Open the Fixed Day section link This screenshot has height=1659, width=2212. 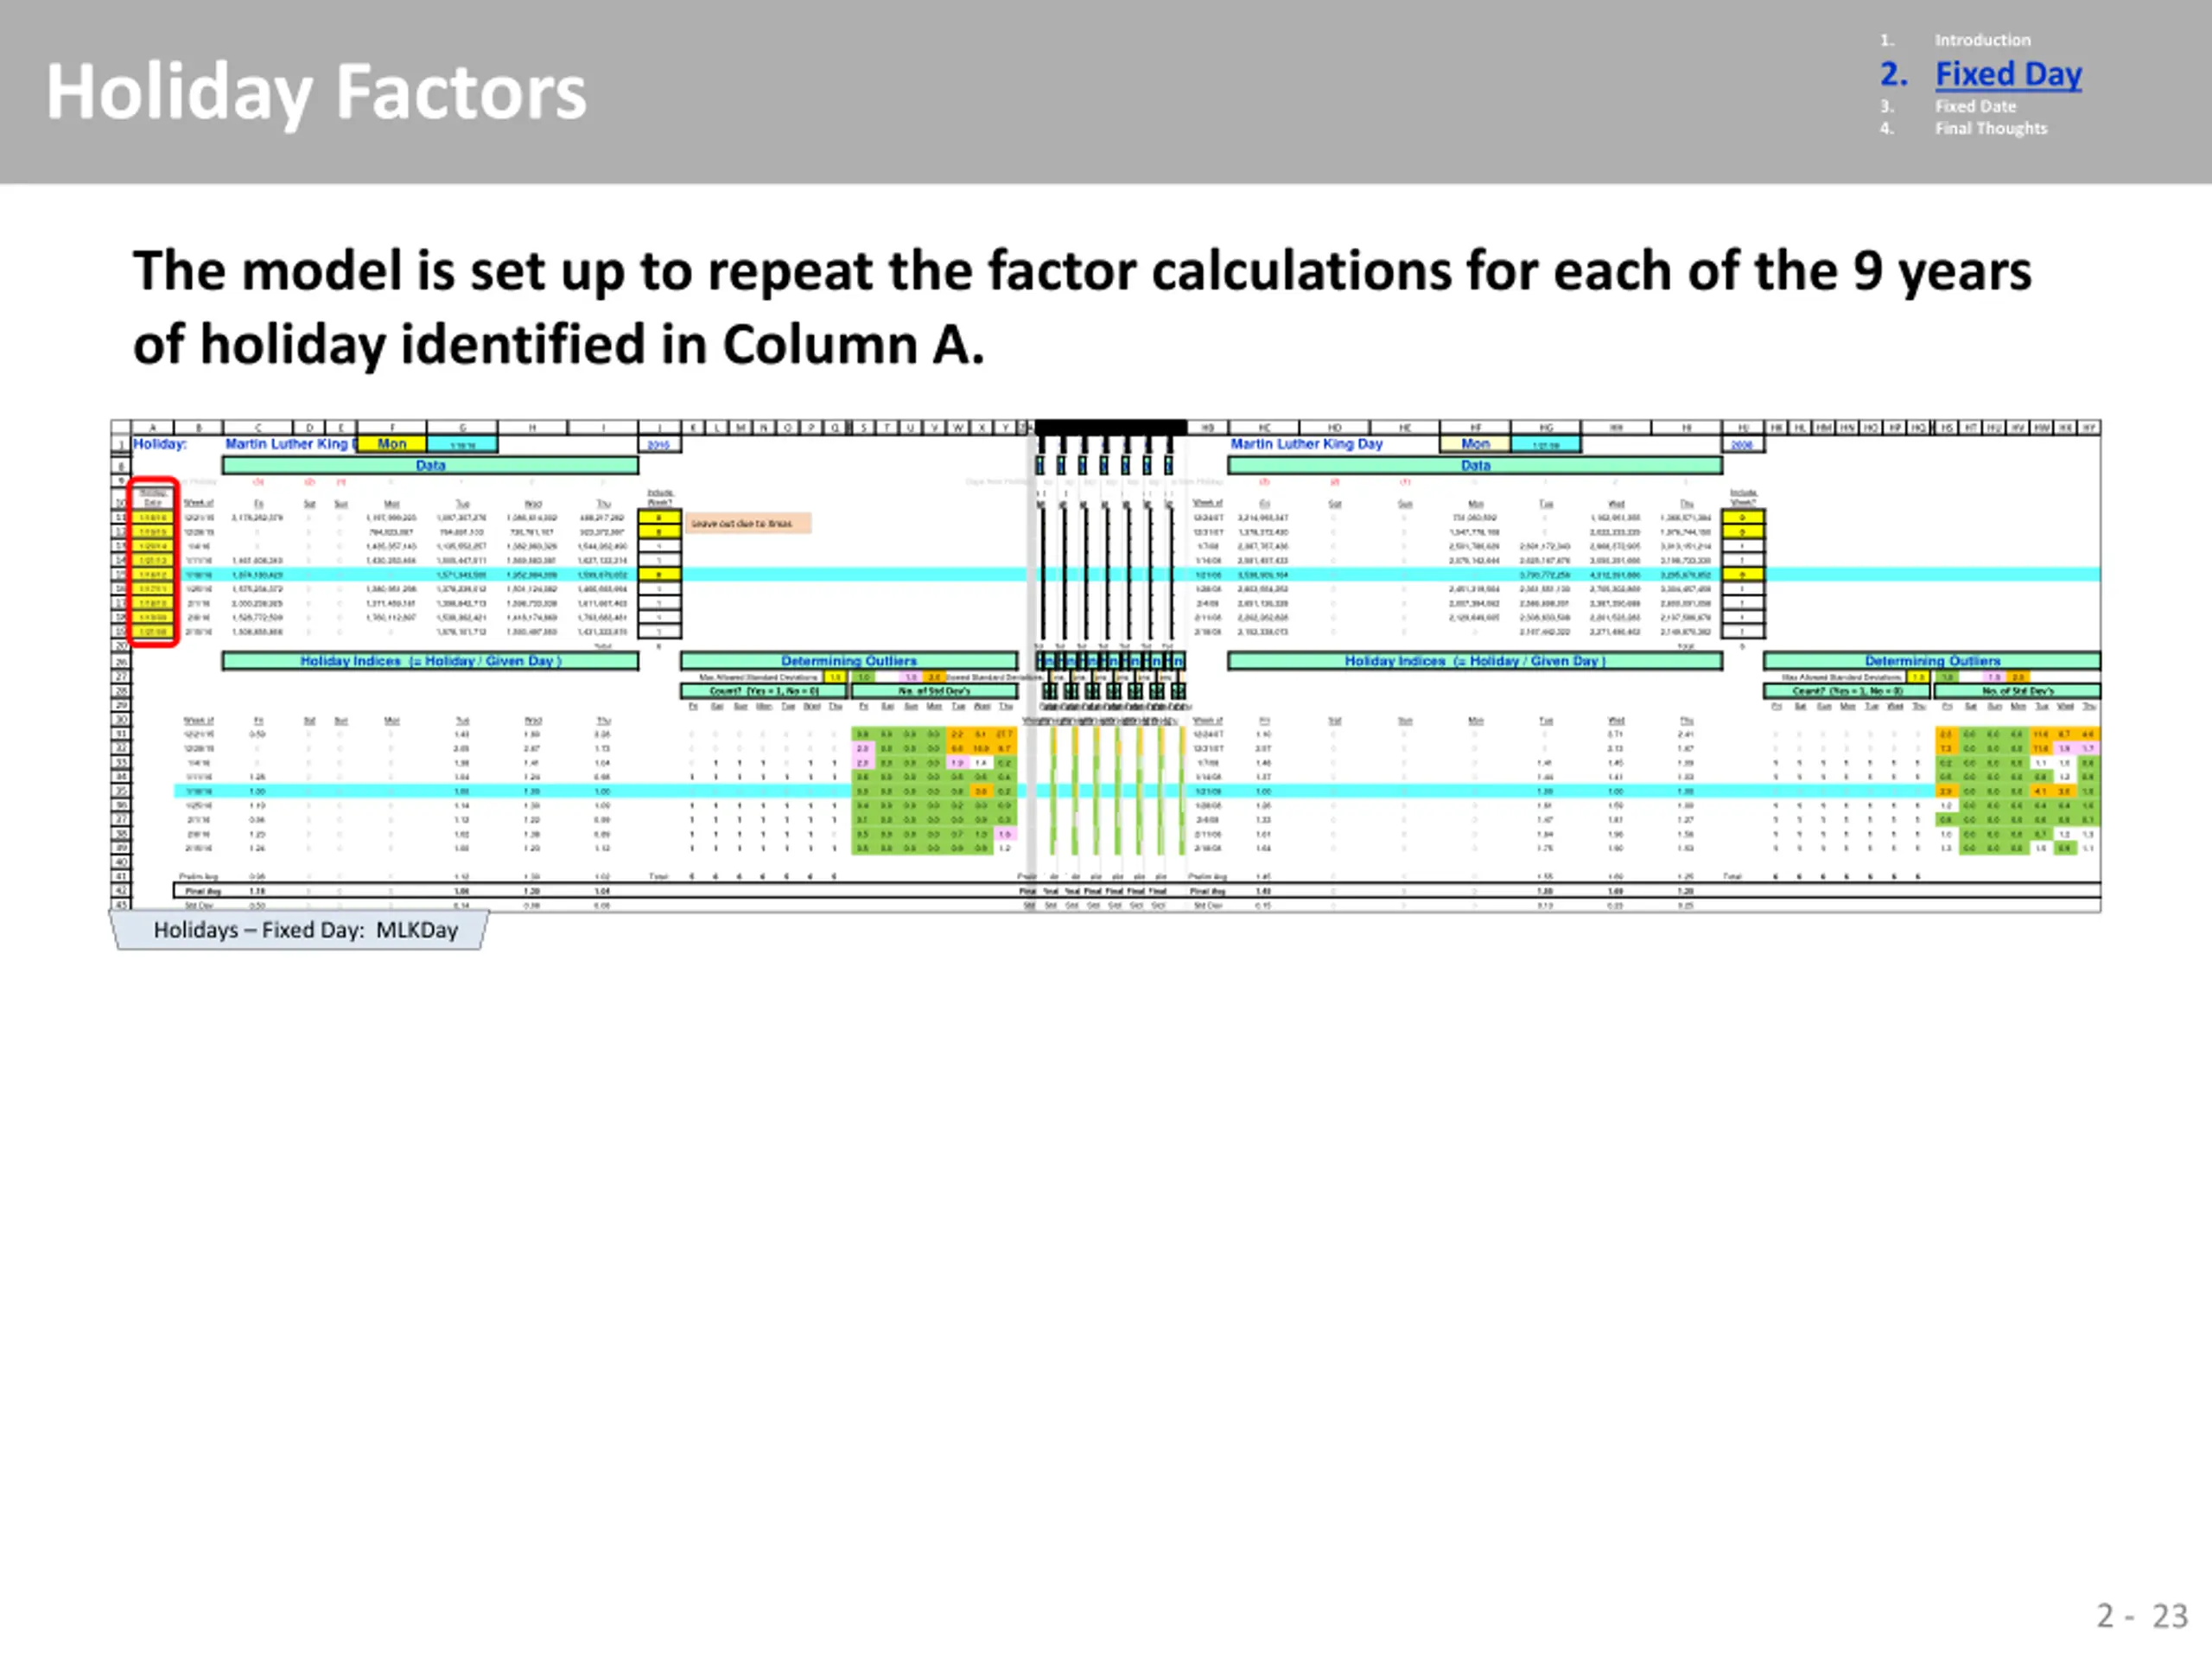[x=2007, y=74]
